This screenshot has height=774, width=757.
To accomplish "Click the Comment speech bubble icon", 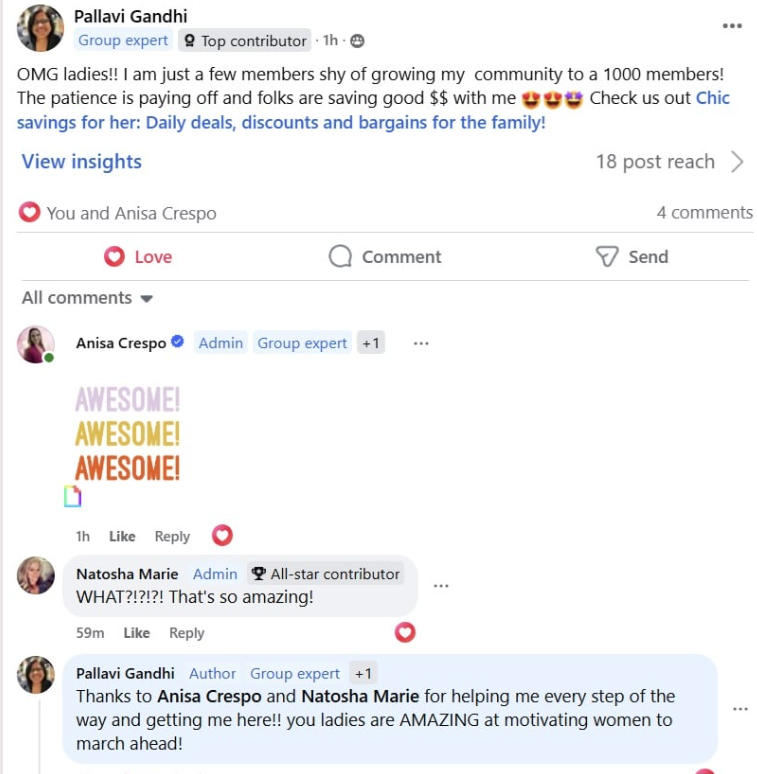I will [x=341, y=257].
